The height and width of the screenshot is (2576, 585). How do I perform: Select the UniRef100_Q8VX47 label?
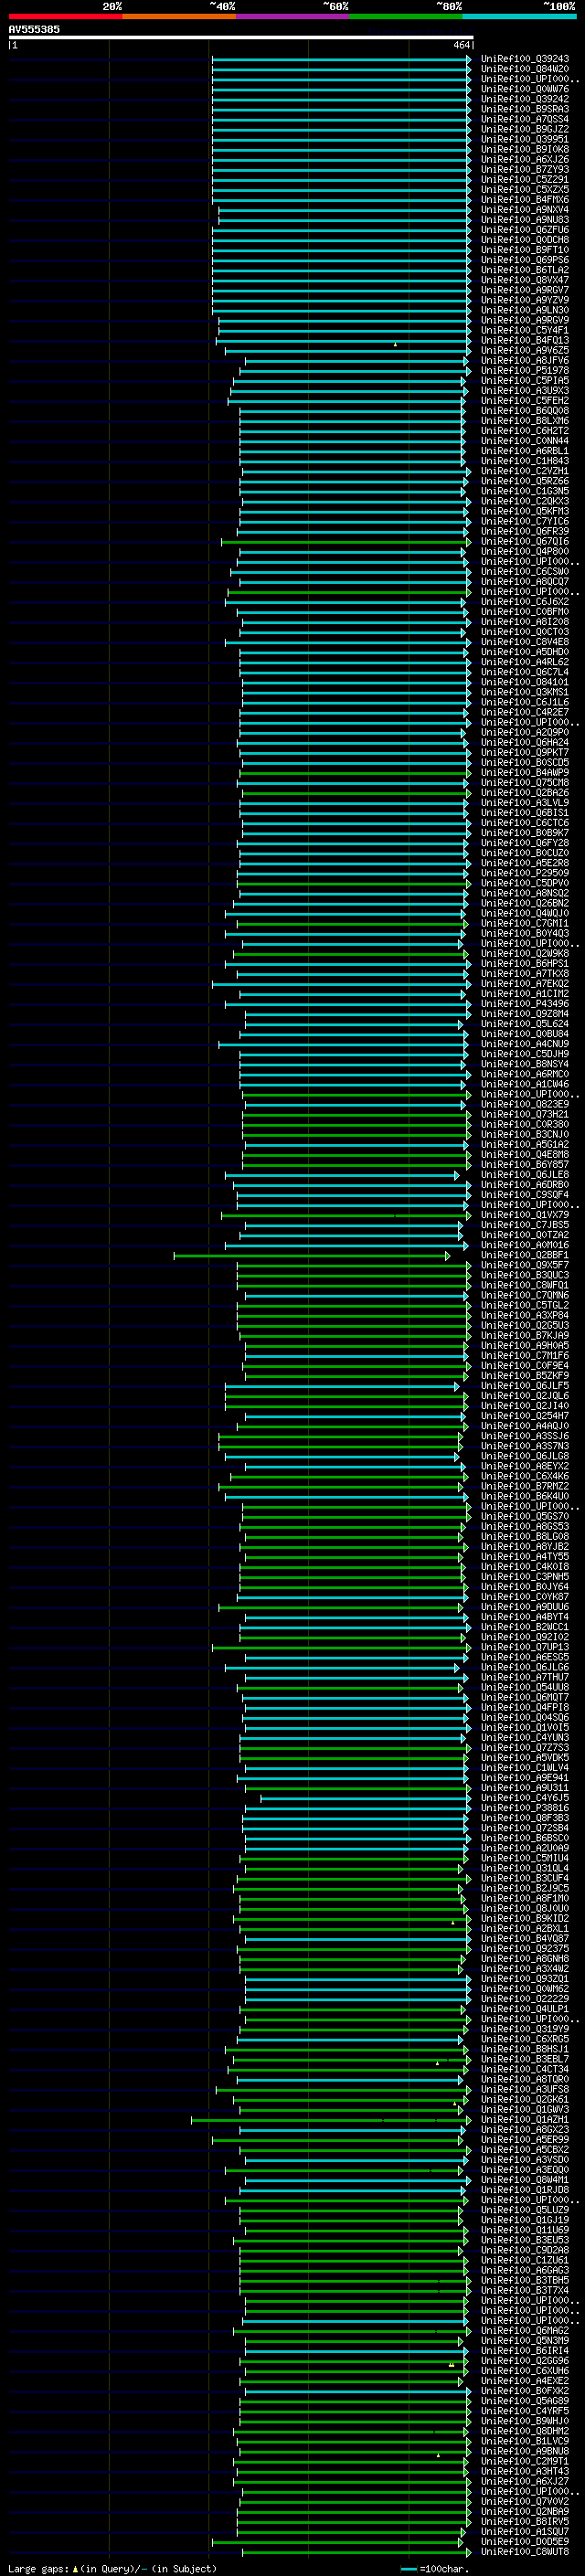pos(525,280)
